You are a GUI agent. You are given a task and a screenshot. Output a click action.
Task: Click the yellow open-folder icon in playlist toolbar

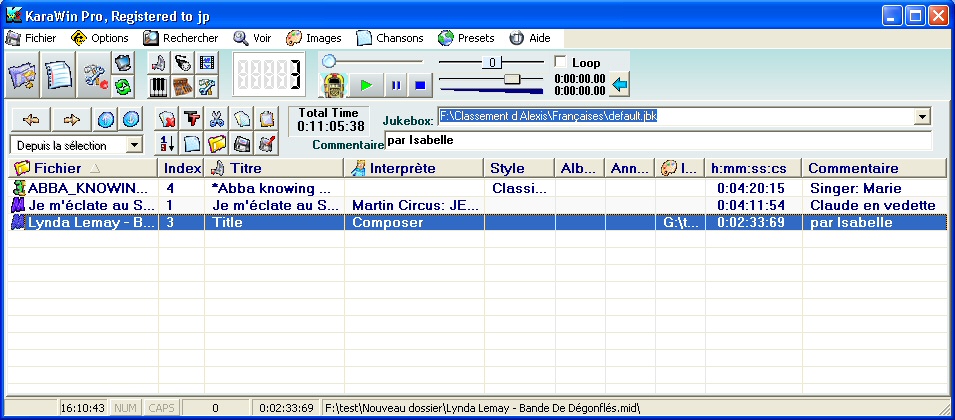coord(217,144)
